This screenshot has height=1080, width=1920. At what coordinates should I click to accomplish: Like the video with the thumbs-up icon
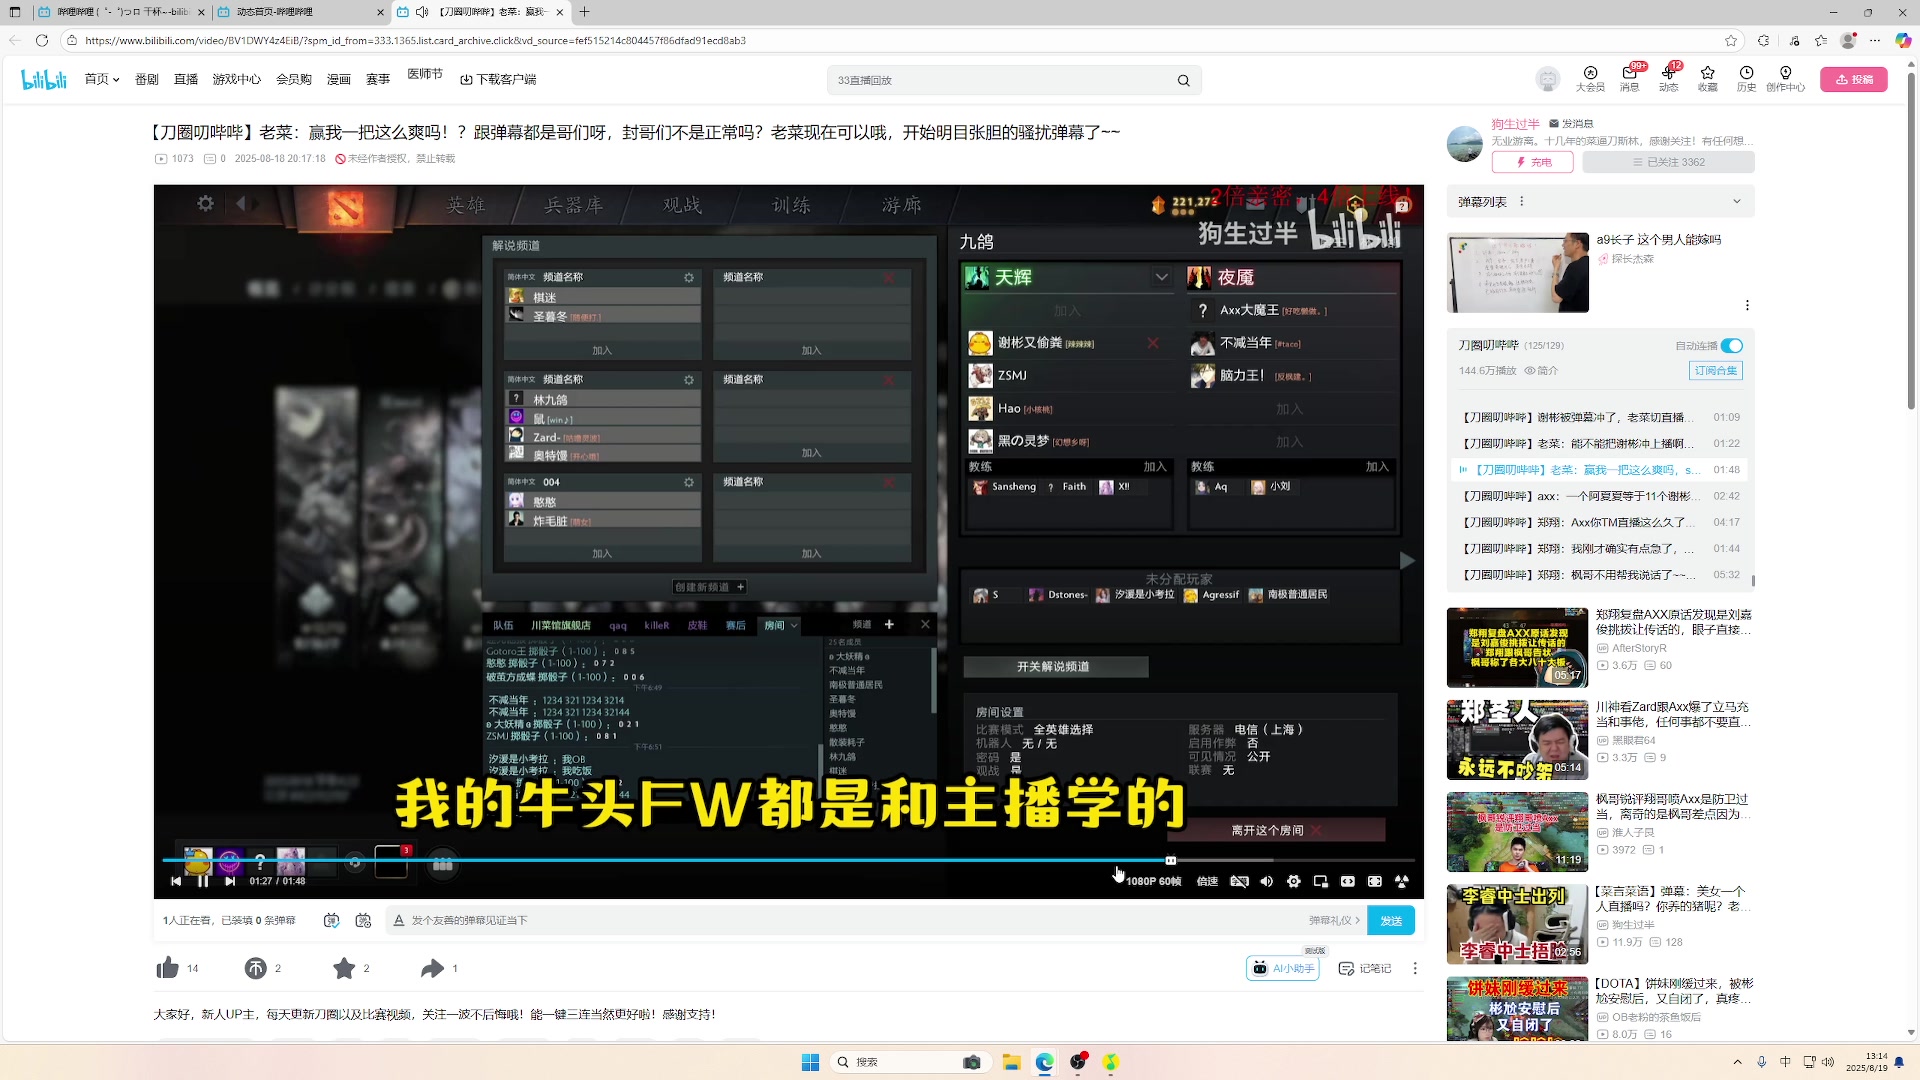click(x=167, y=968)
